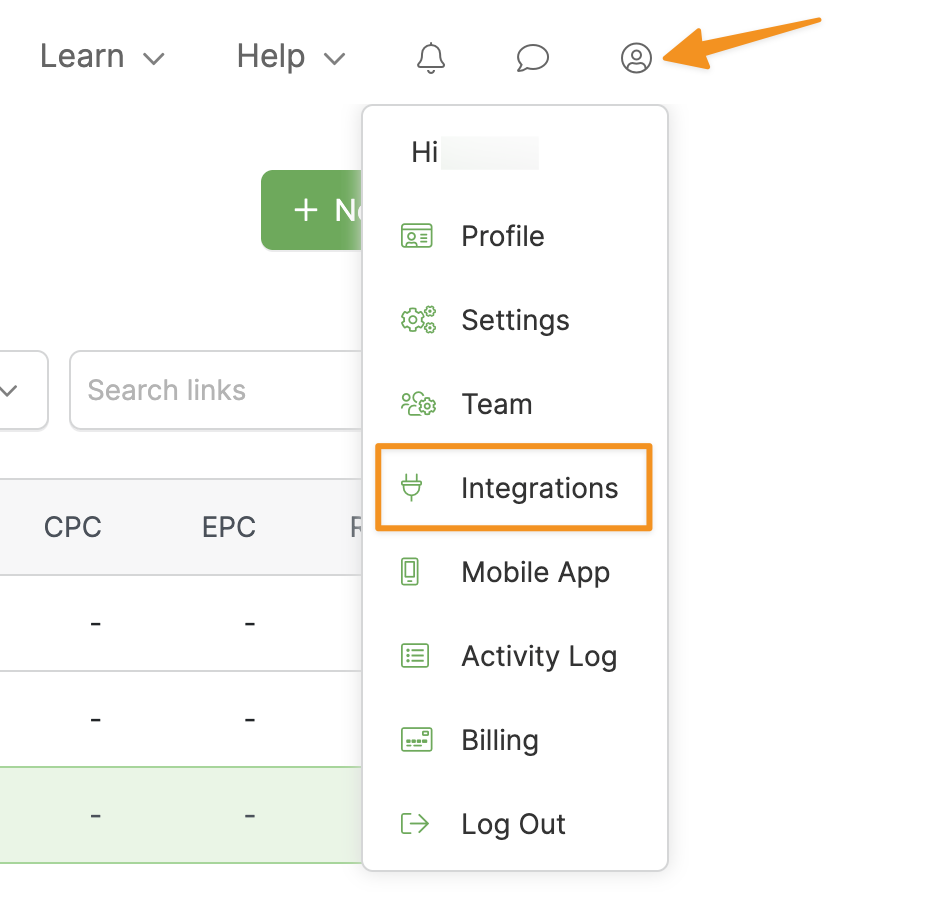This screenshot has width=936, height=922.
Task: Click the Hi greeting in the menu
Action: click(x=425, y=153)
